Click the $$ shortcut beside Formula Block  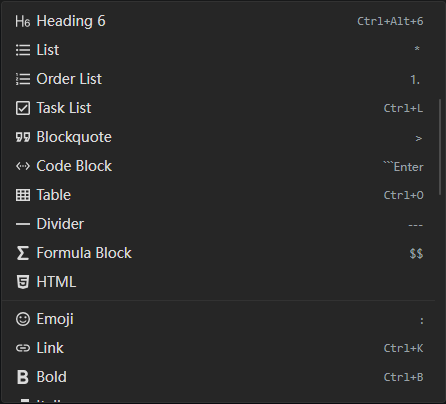coord(416,253)
